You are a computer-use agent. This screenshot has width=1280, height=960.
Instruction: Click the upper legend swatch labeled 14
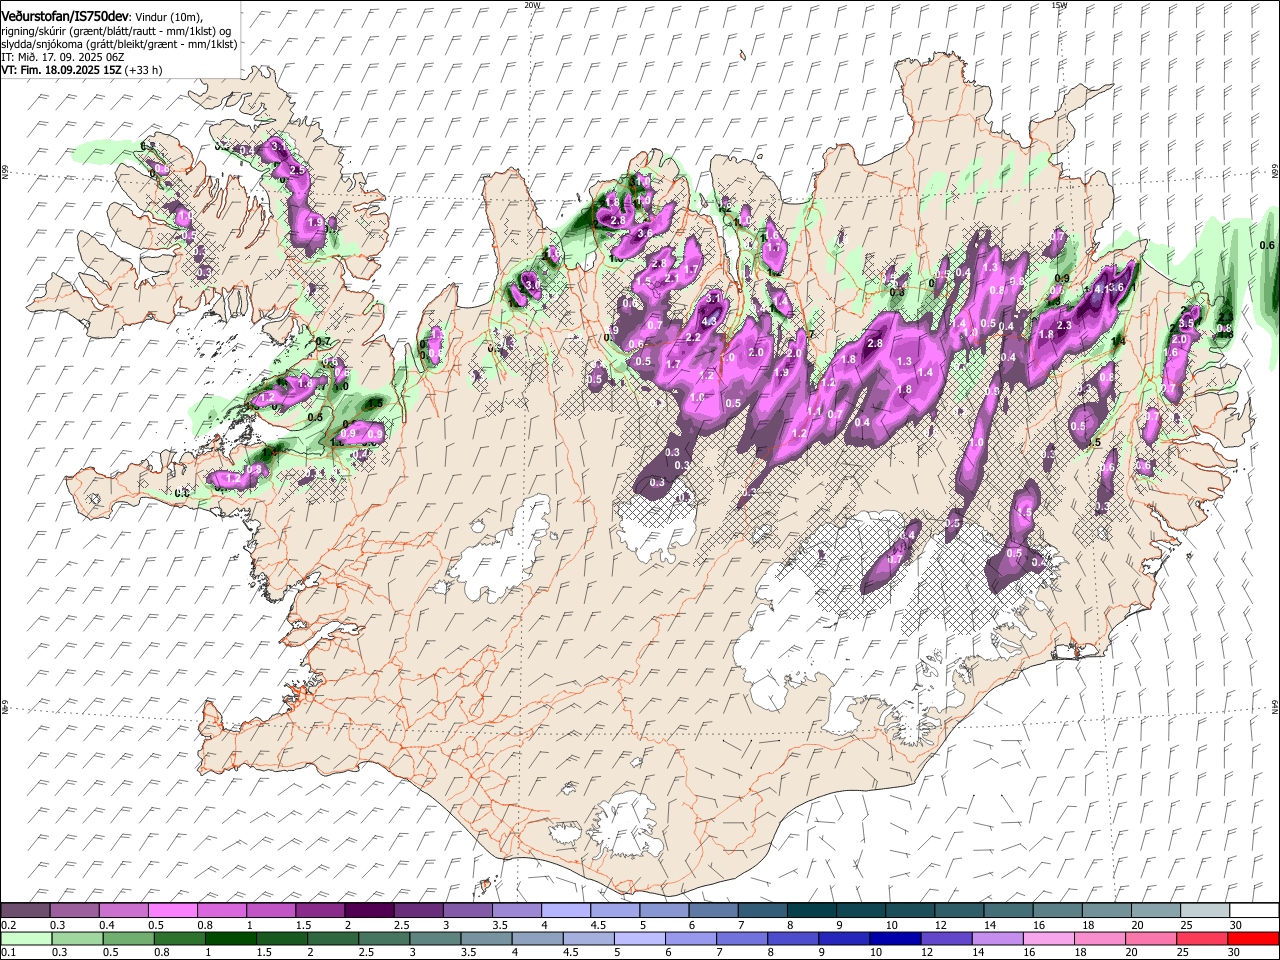(x=1007, y=911)
